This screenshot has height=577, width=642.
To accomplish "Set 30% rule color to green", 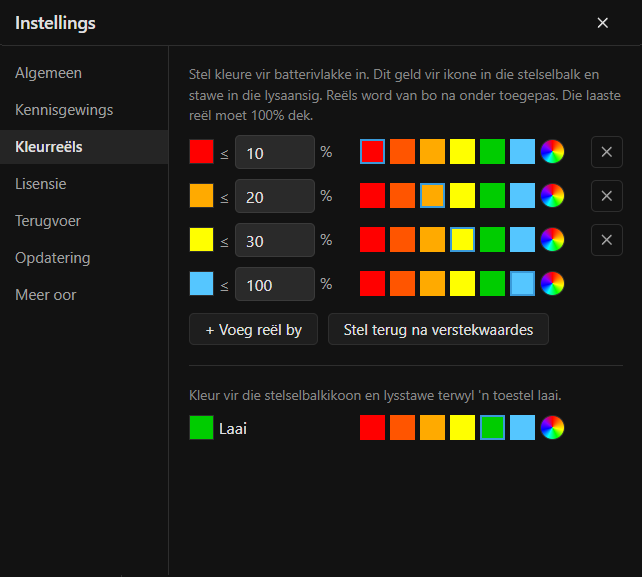I will 493,240.
